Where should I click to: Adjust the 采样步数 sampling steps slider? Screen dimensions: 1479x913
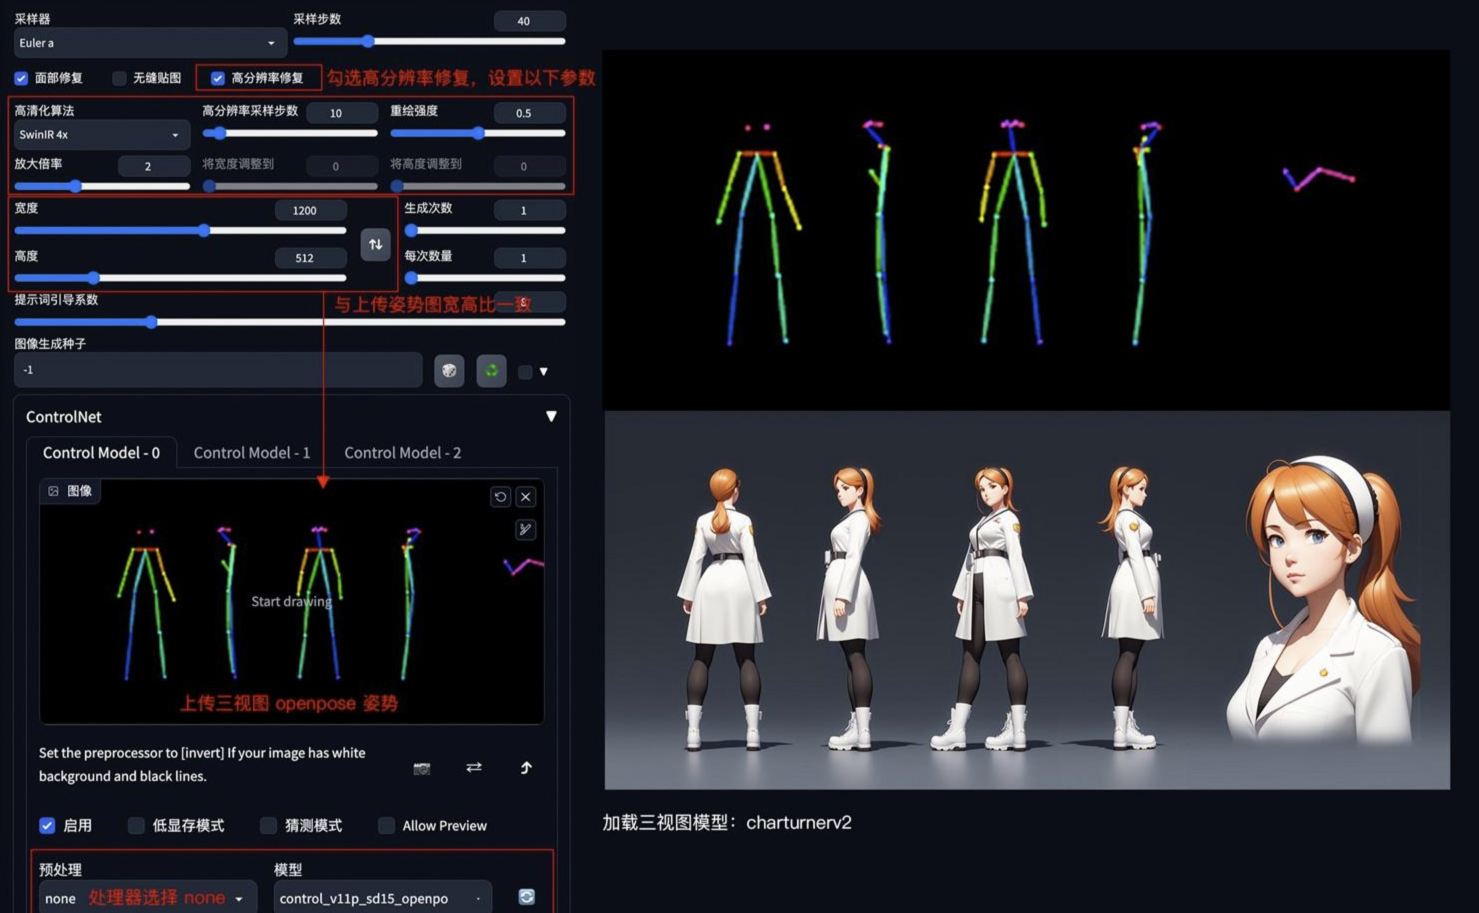pyautogui.click(x=429, y=42)
